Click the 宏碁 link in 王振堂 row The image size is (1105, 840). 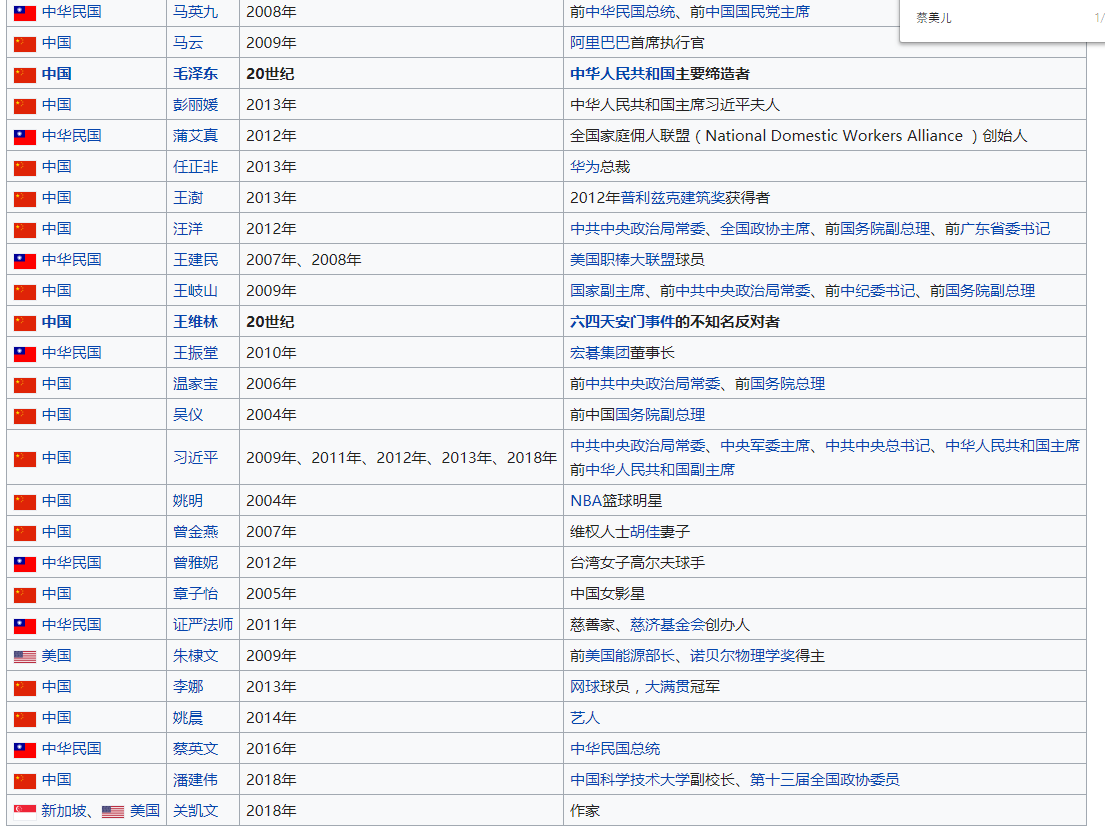click(585, 353)
